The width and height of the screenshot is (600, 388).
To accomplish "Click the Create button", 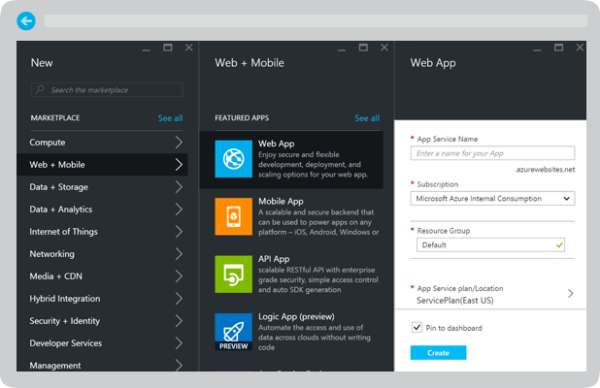I will tap(438, 352).
